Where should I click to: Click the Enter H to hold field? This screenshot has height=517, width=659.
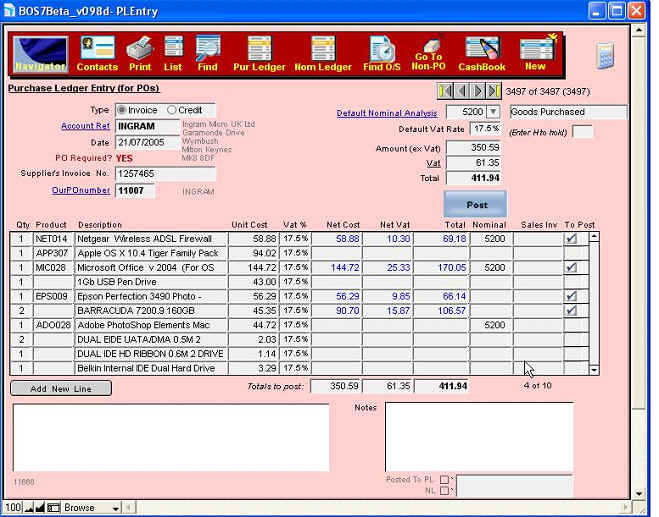[582, 132]
